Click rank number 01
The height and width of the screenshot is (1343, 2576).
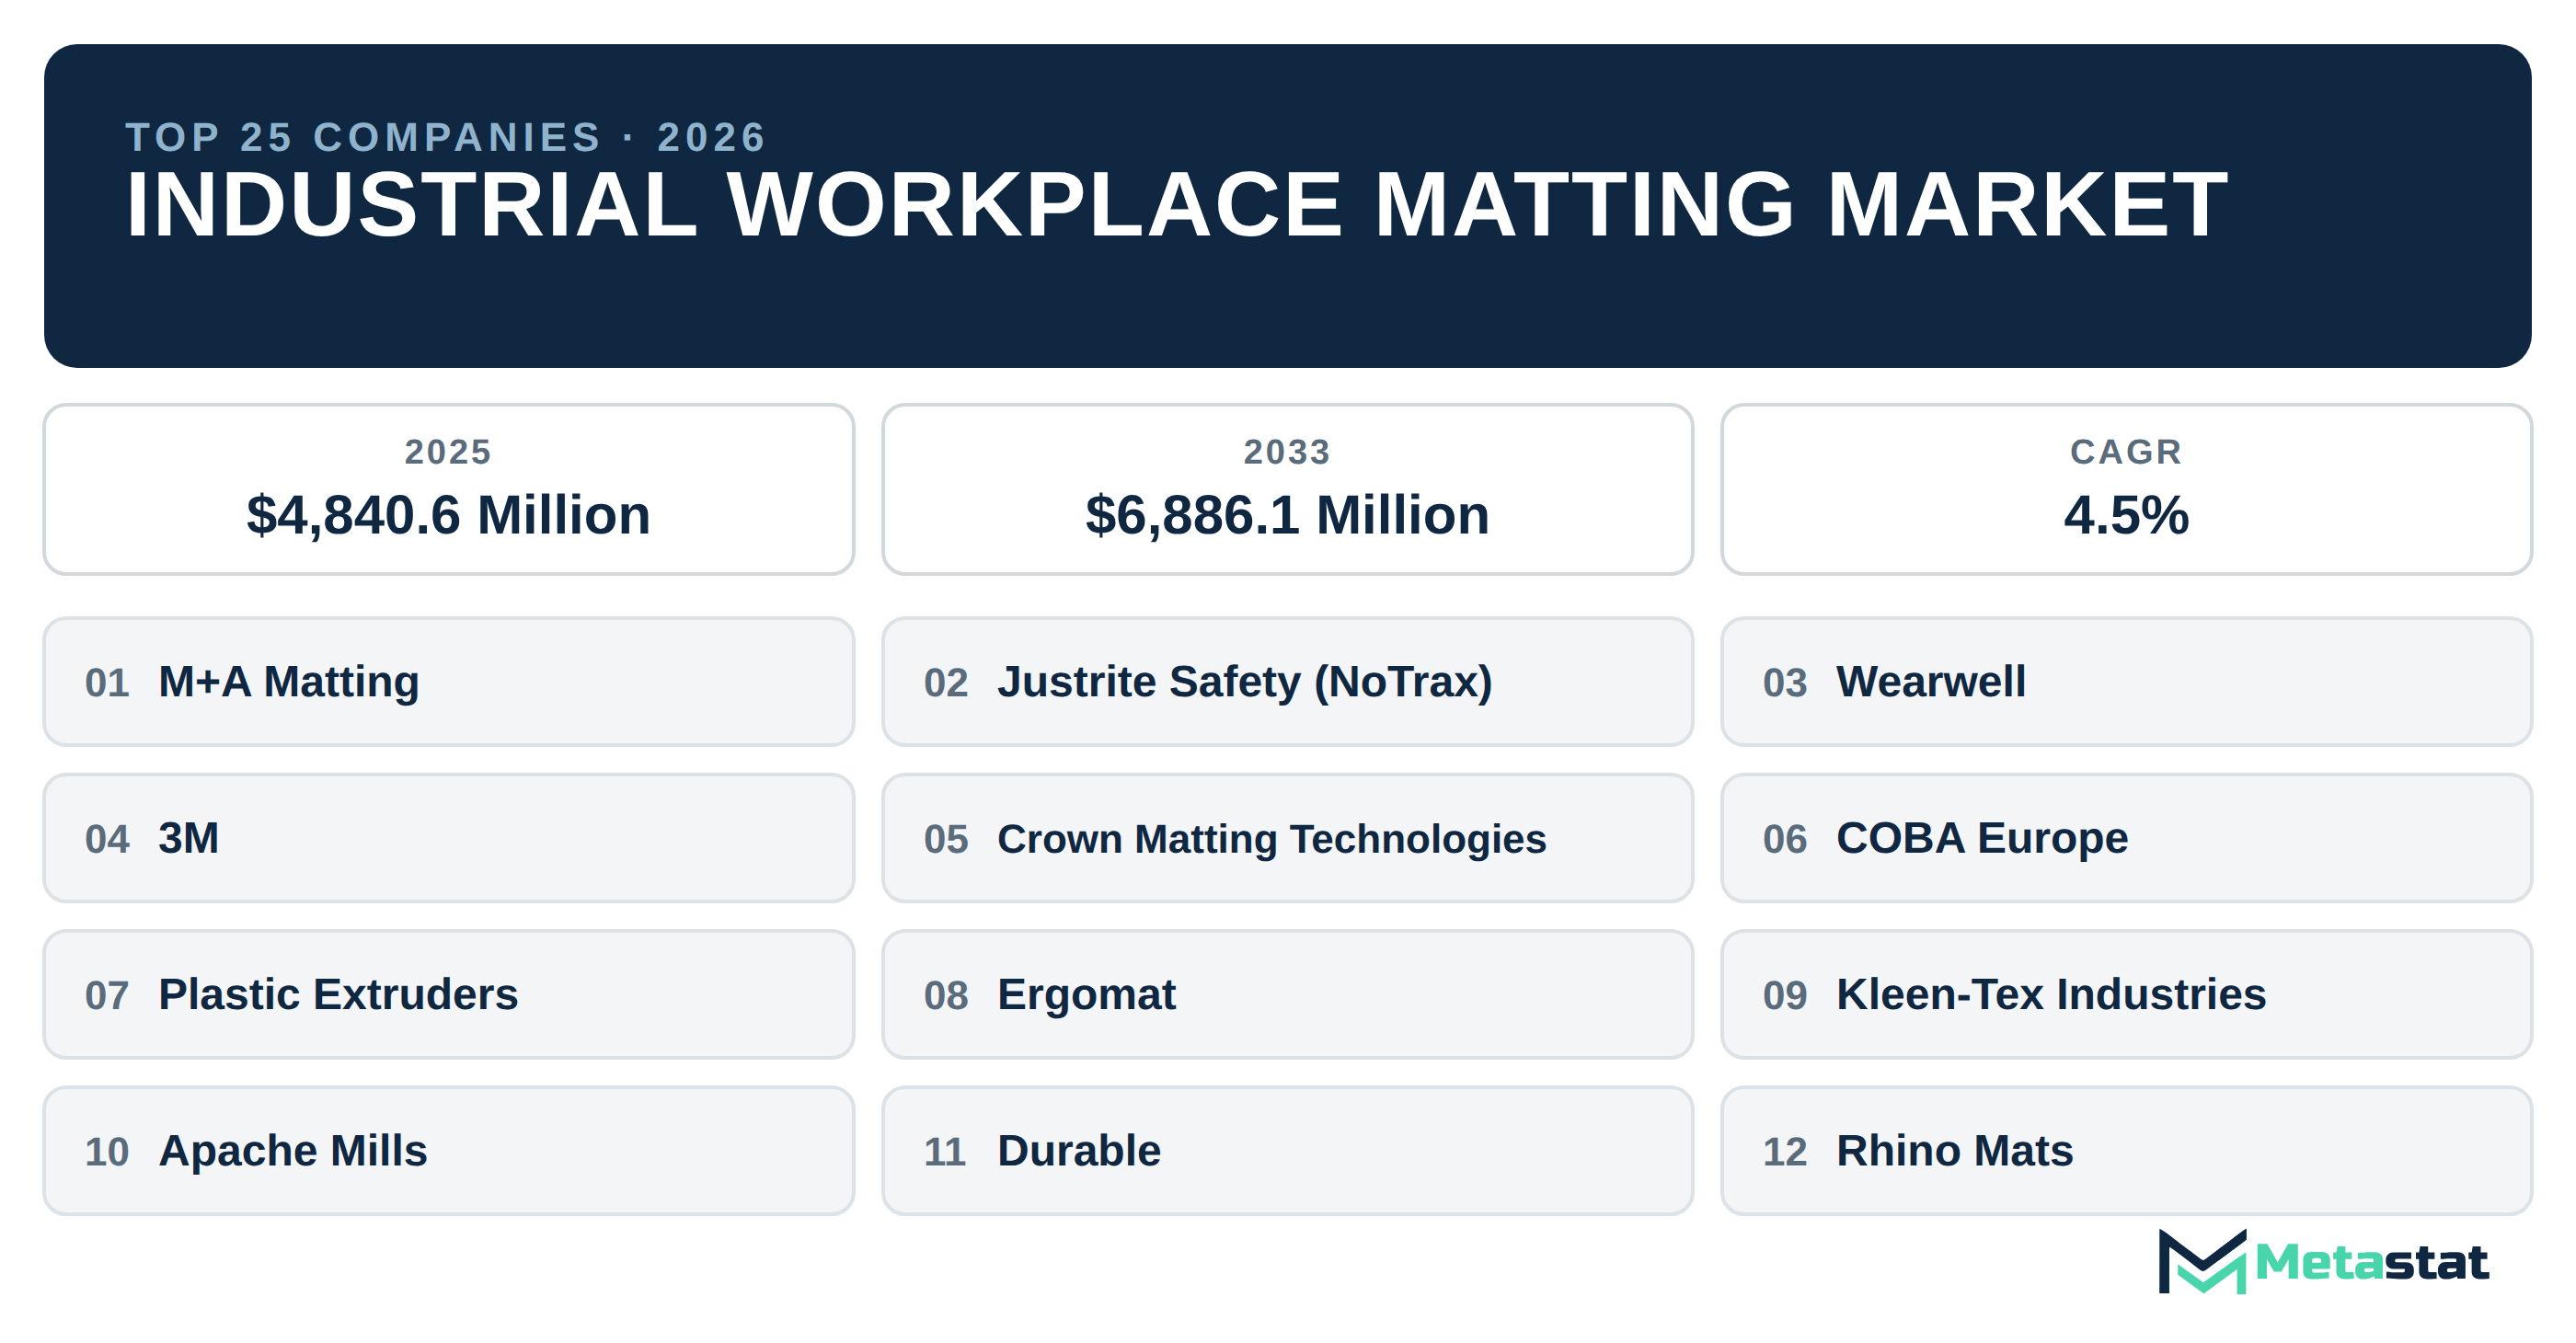(x=107, y=683)
